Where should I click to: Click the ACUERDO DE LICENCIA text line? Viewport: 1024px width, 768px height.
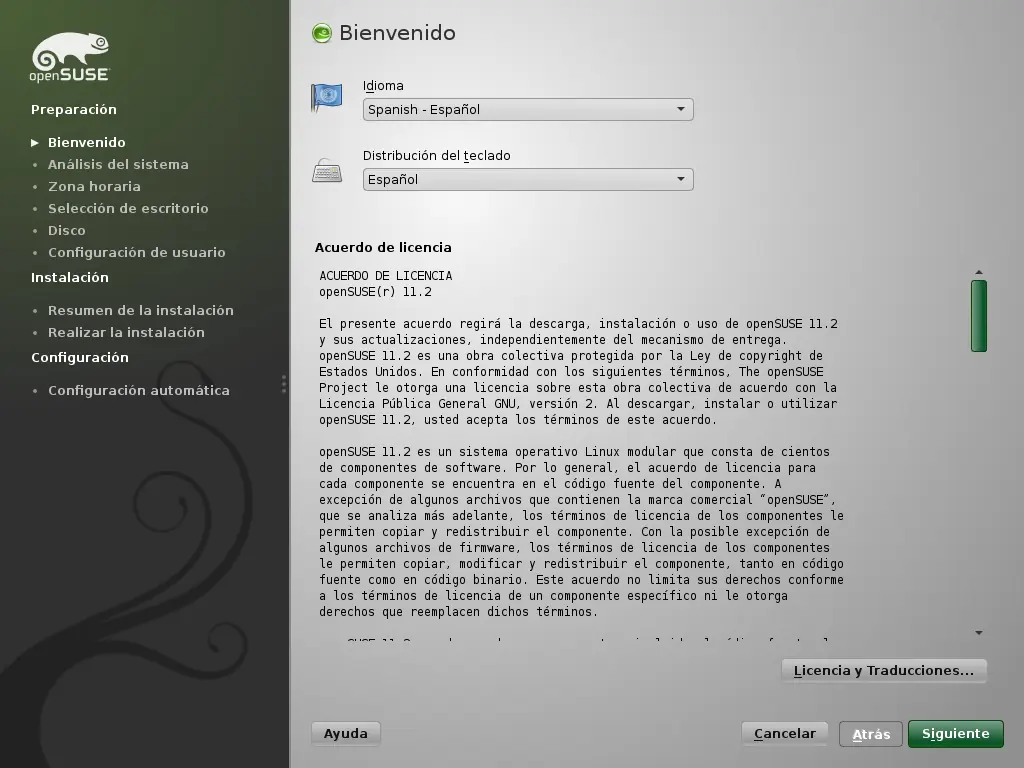(x=385, y=276)
